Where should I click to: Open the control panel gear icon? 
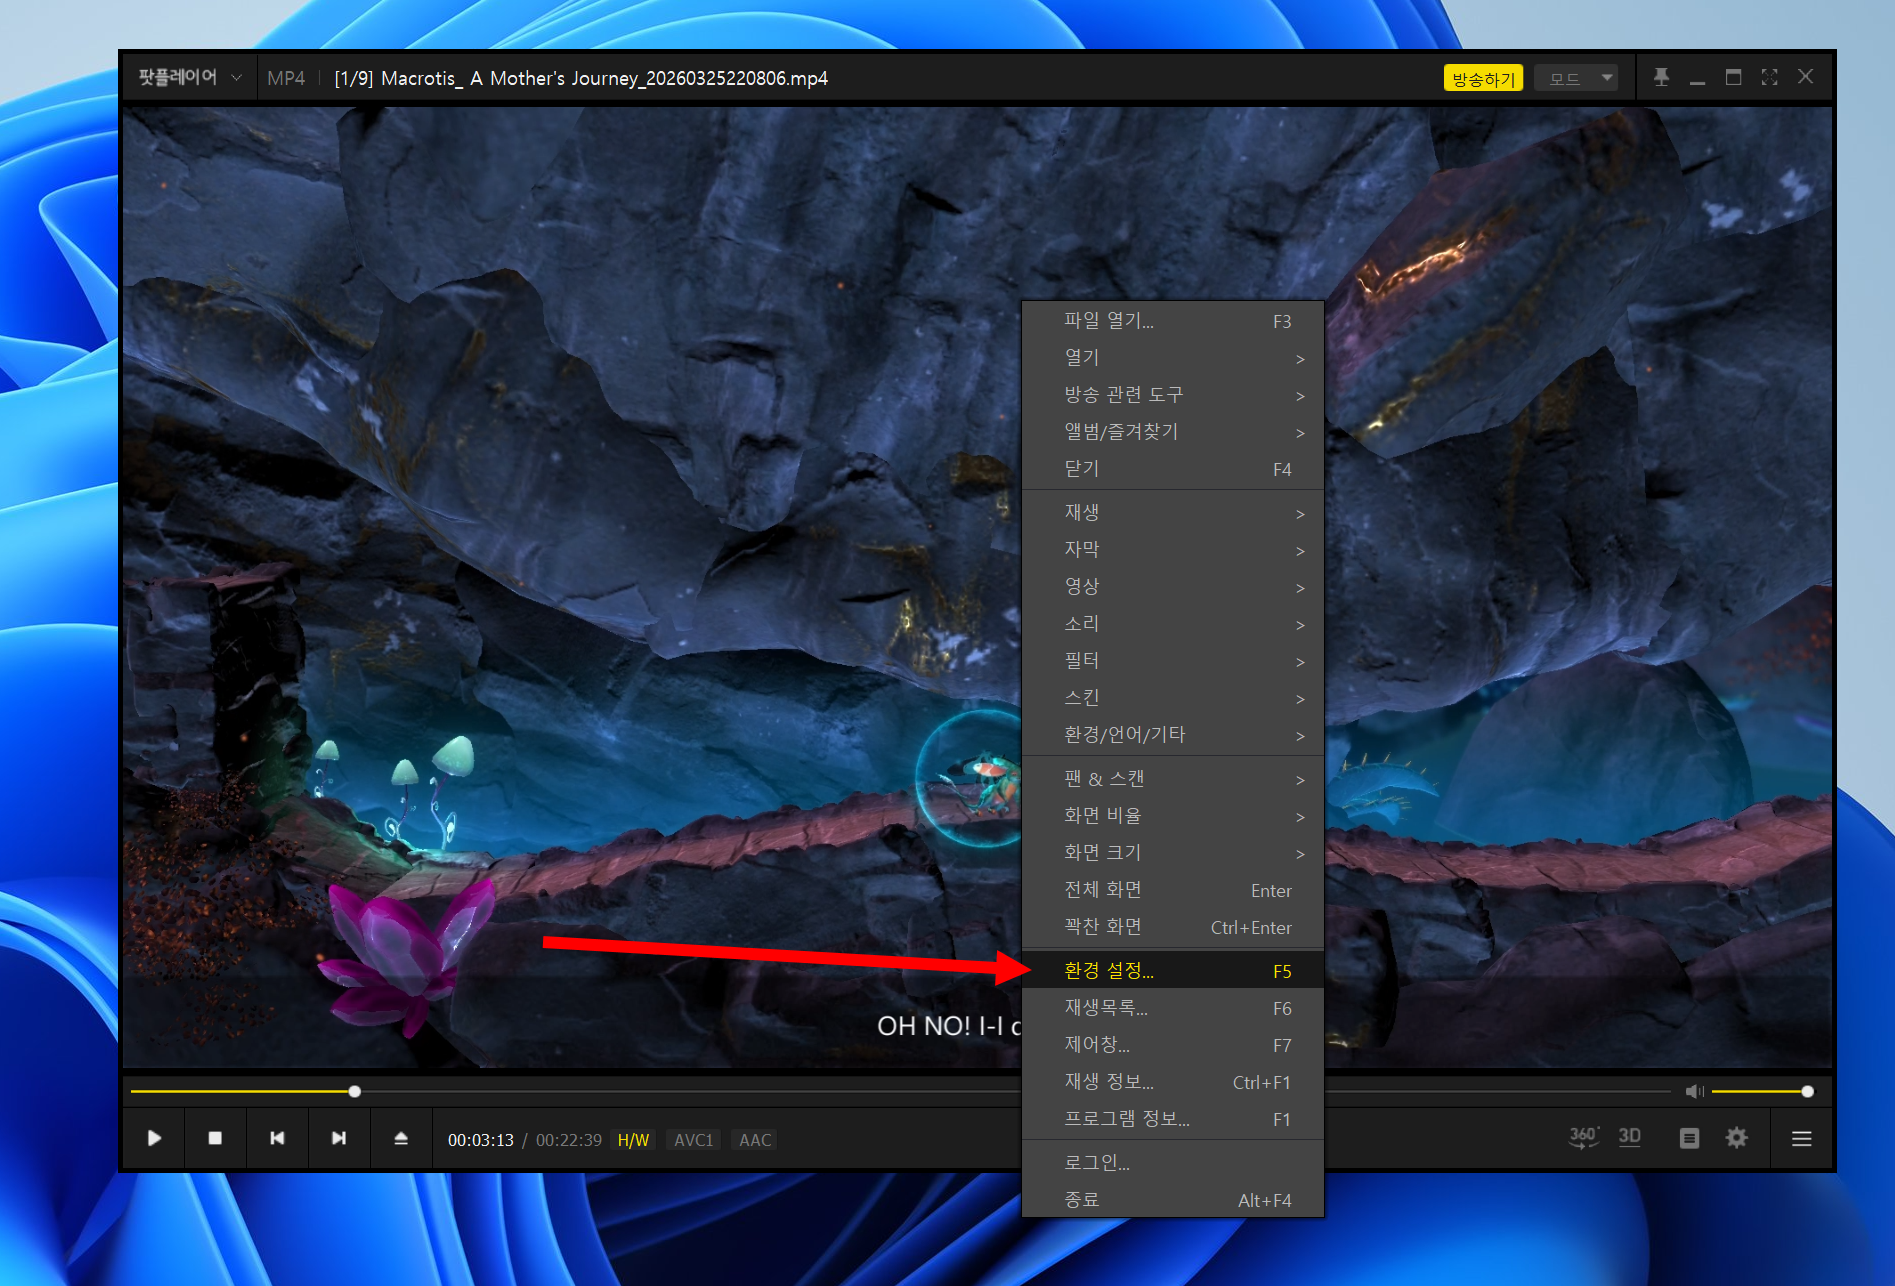1737,1138
